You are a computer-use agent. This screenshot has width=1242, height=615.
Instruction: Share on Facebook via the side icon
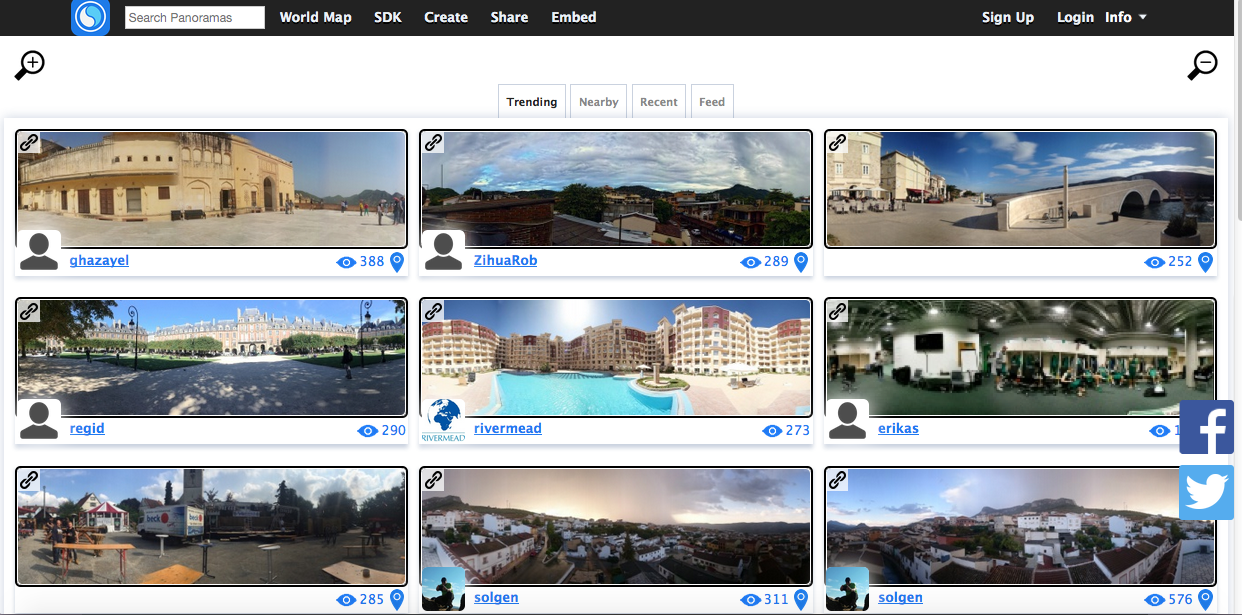1206,428
